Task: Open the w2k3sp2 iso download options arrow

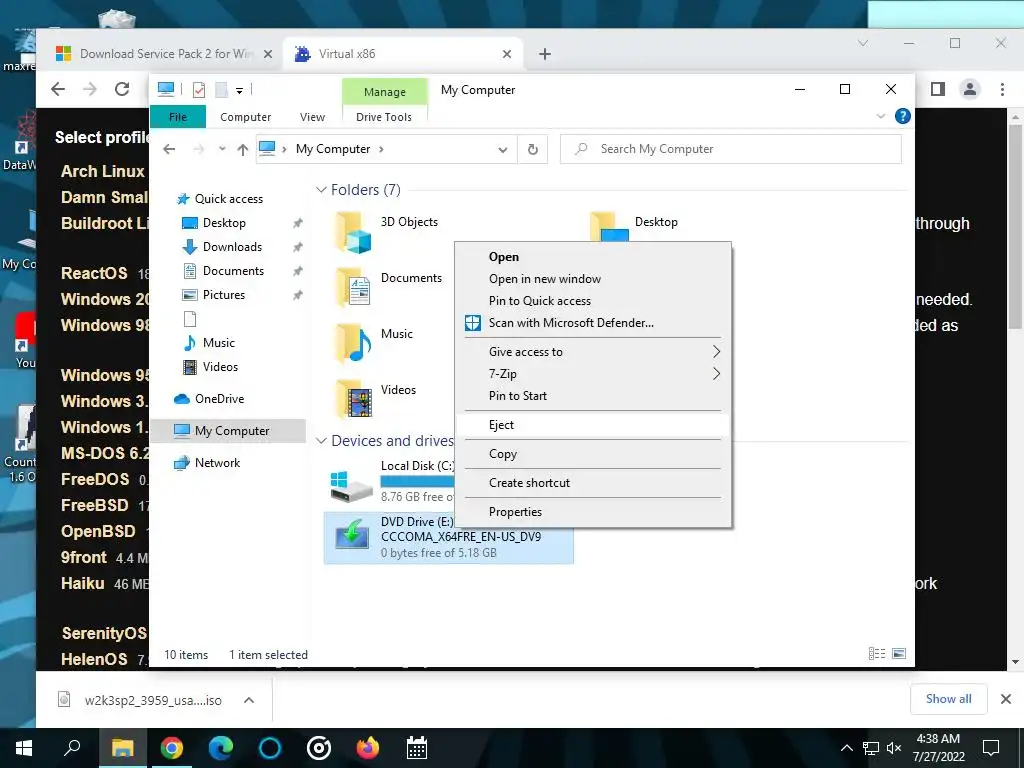Action: tap(249, 700)
